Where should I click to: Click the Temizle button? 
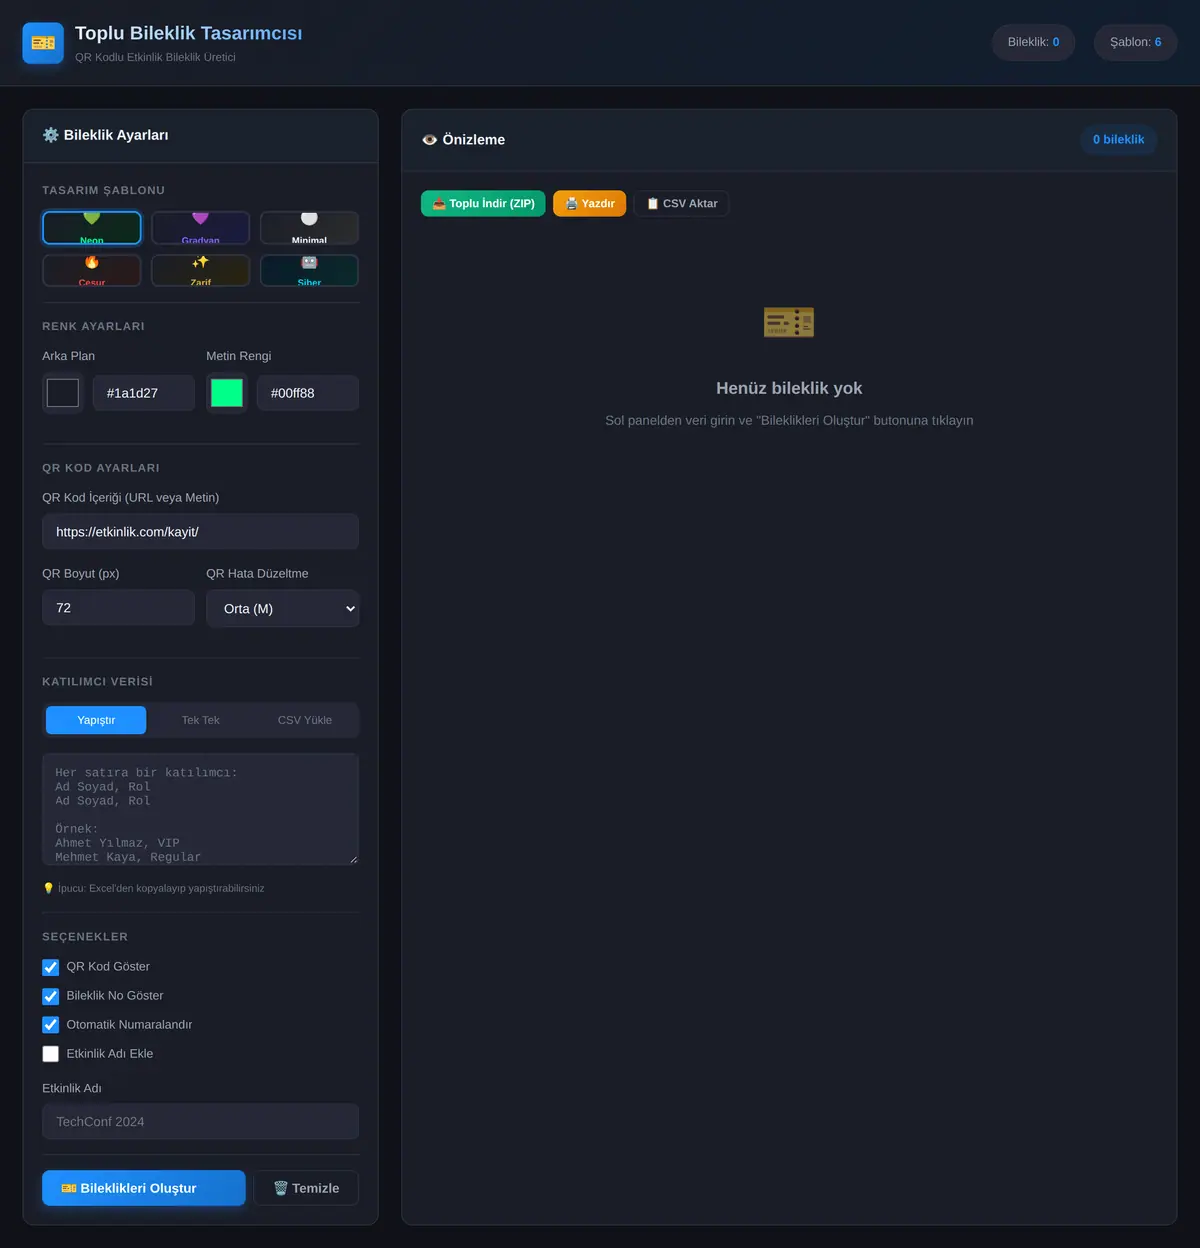pos(306,1188)
